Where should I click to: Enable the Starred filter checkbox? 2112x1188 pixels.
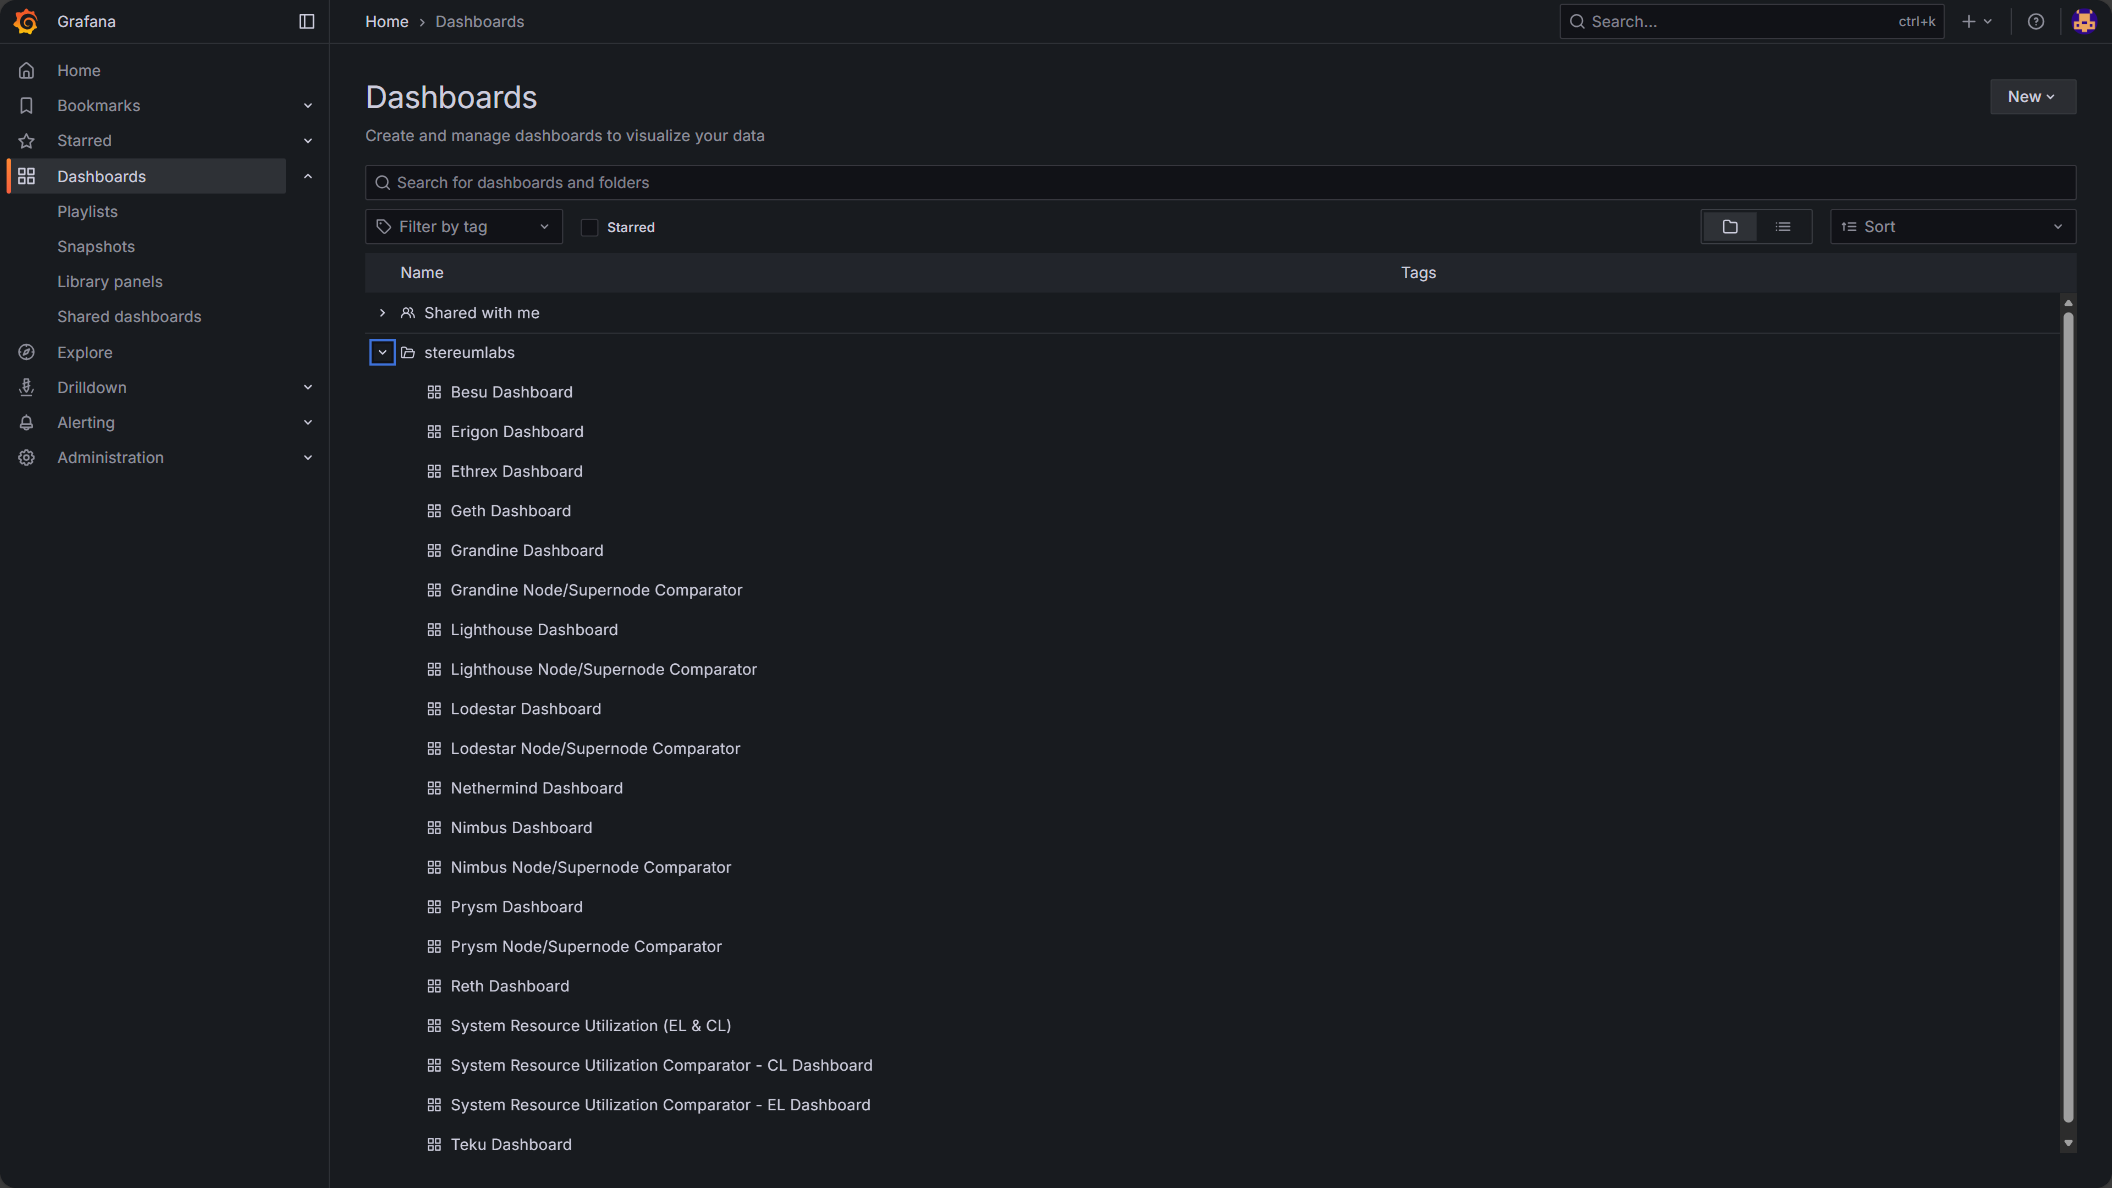point(590,227)
